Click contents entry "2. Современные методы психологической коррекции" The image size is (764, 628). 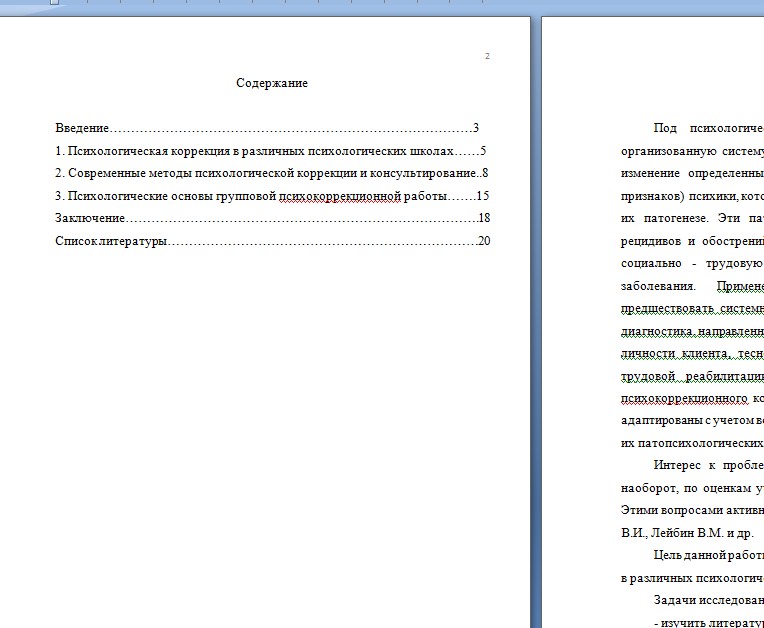(271, 173)
